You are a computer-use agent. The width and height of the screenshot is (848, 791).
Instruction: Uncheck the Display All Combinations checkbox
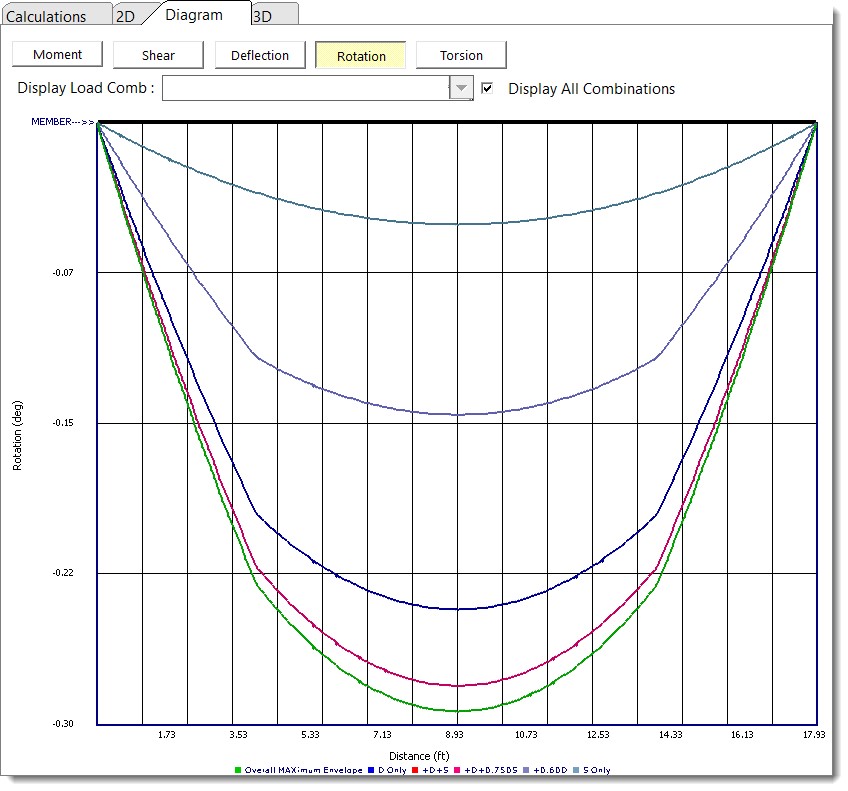[487, 88]
